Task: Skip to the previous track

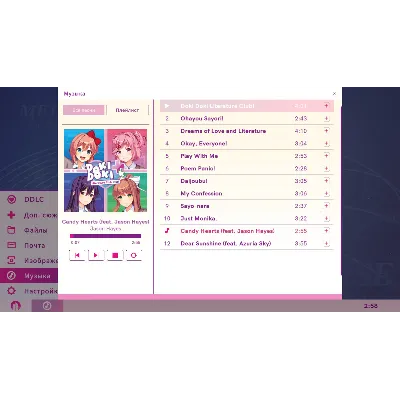Action: [77, 255]
